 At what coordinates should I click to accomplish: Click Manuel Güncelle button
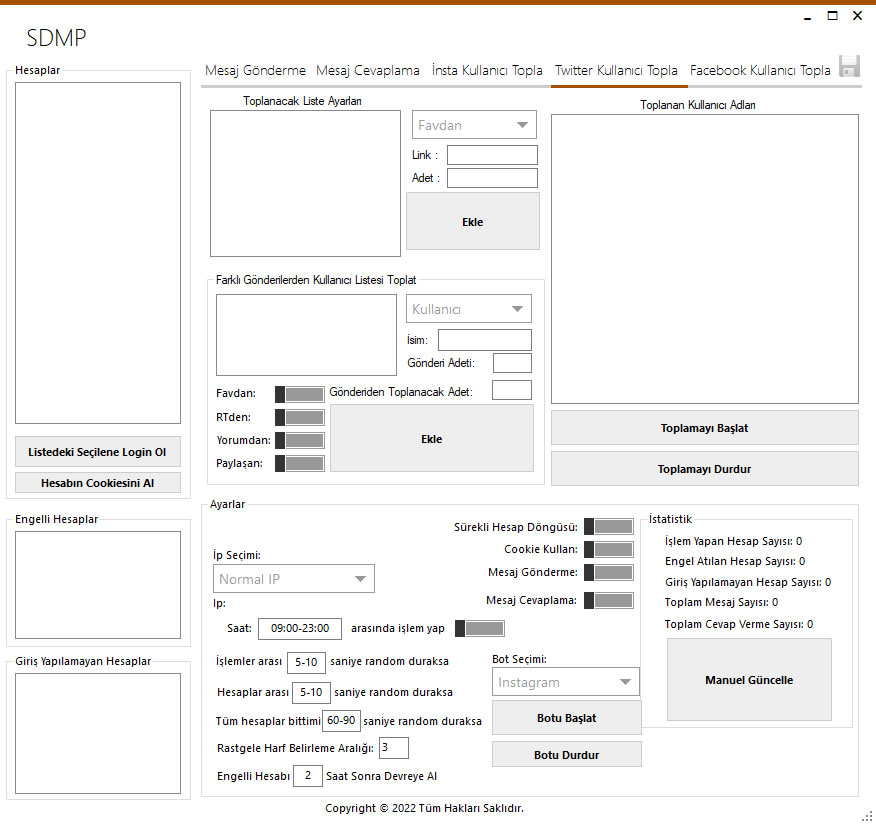click(749, 680)
